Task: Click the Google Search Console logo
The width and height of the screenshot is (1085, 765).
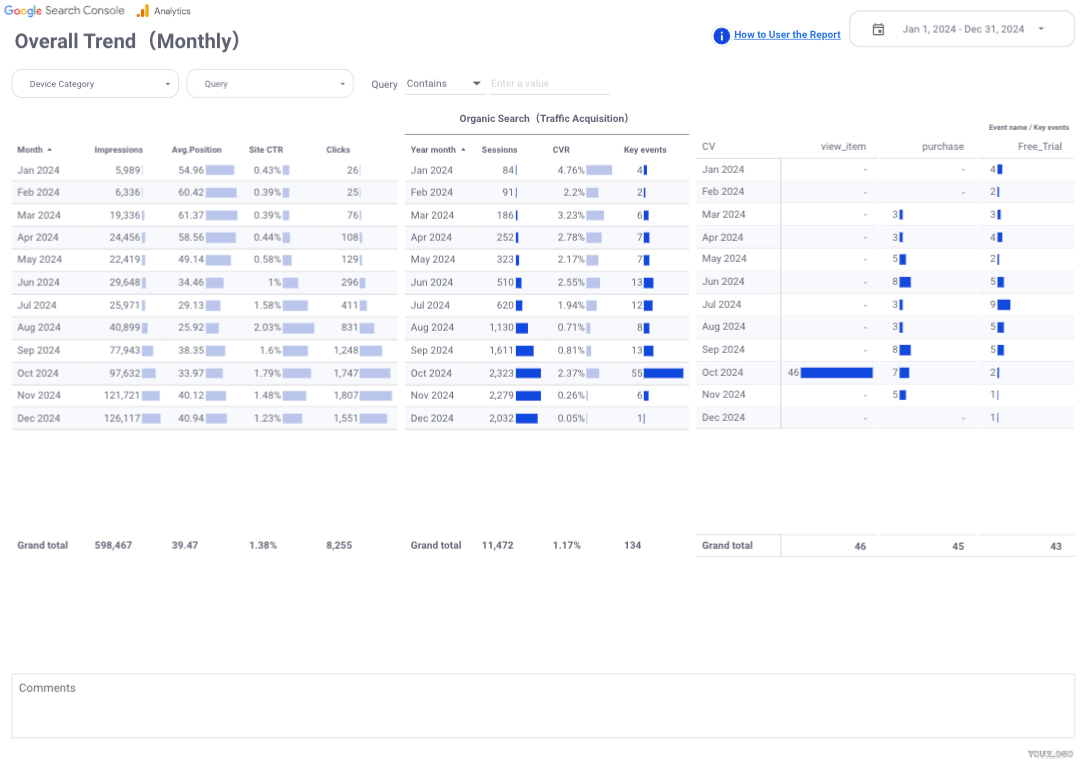Action: (64, 11)
